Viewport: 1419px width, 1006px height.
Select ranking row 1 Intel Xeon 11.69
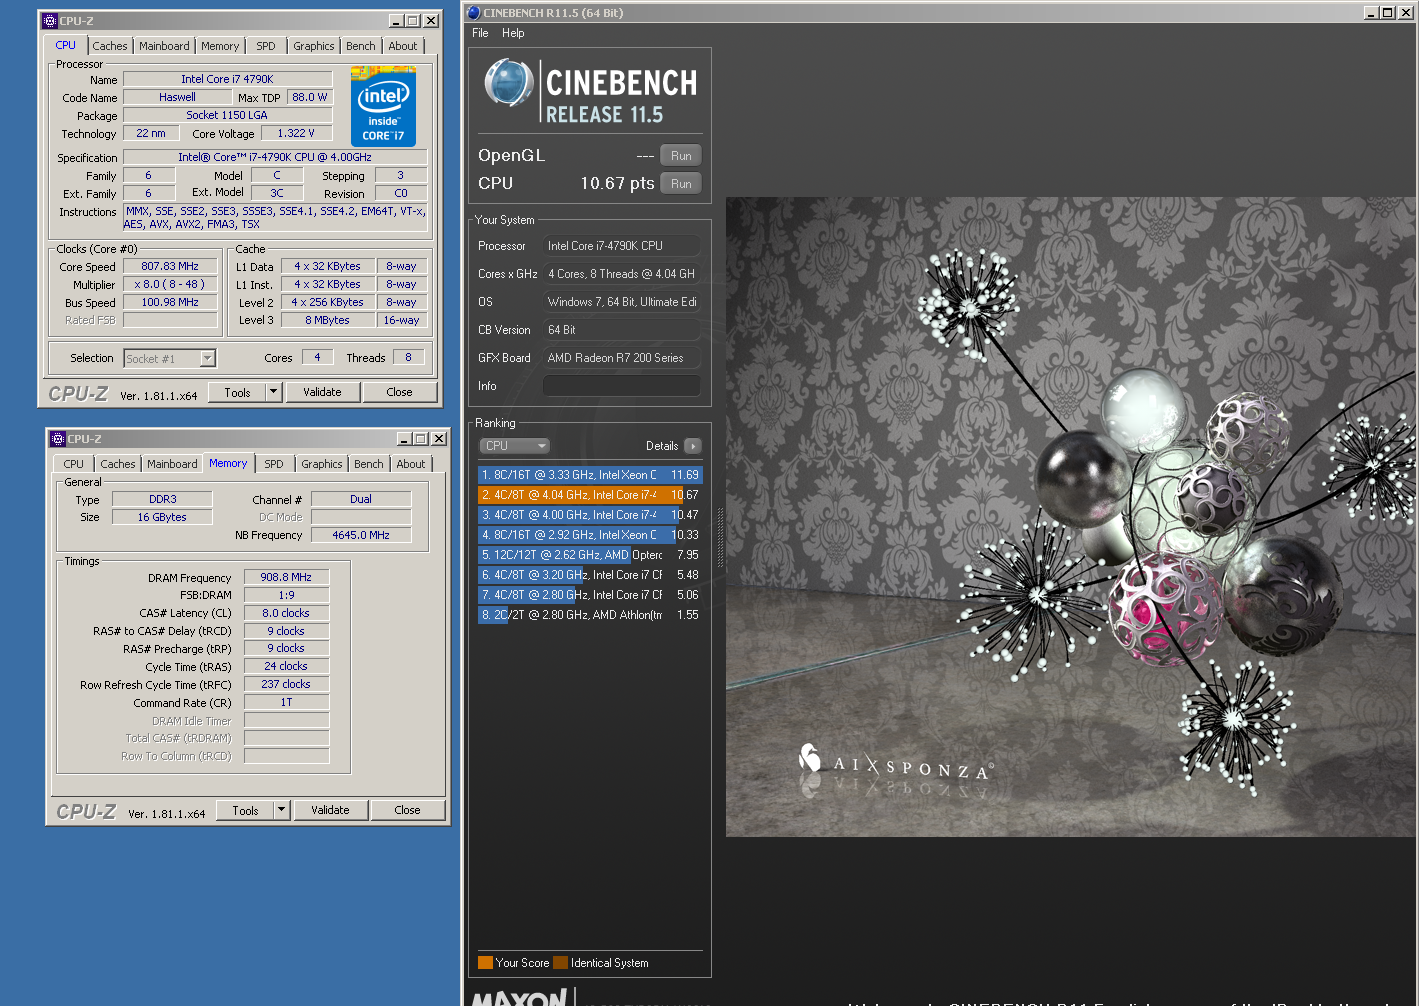click(590, 475)
